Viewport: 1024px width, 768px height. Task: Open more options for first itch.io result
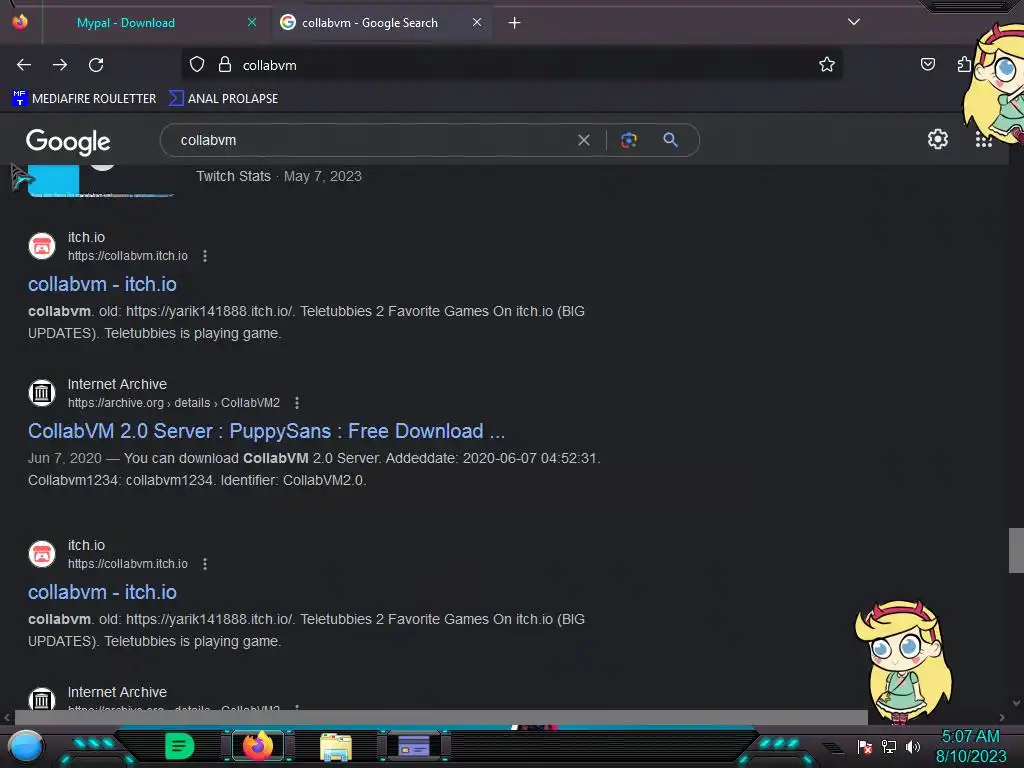tap(205, 256)
